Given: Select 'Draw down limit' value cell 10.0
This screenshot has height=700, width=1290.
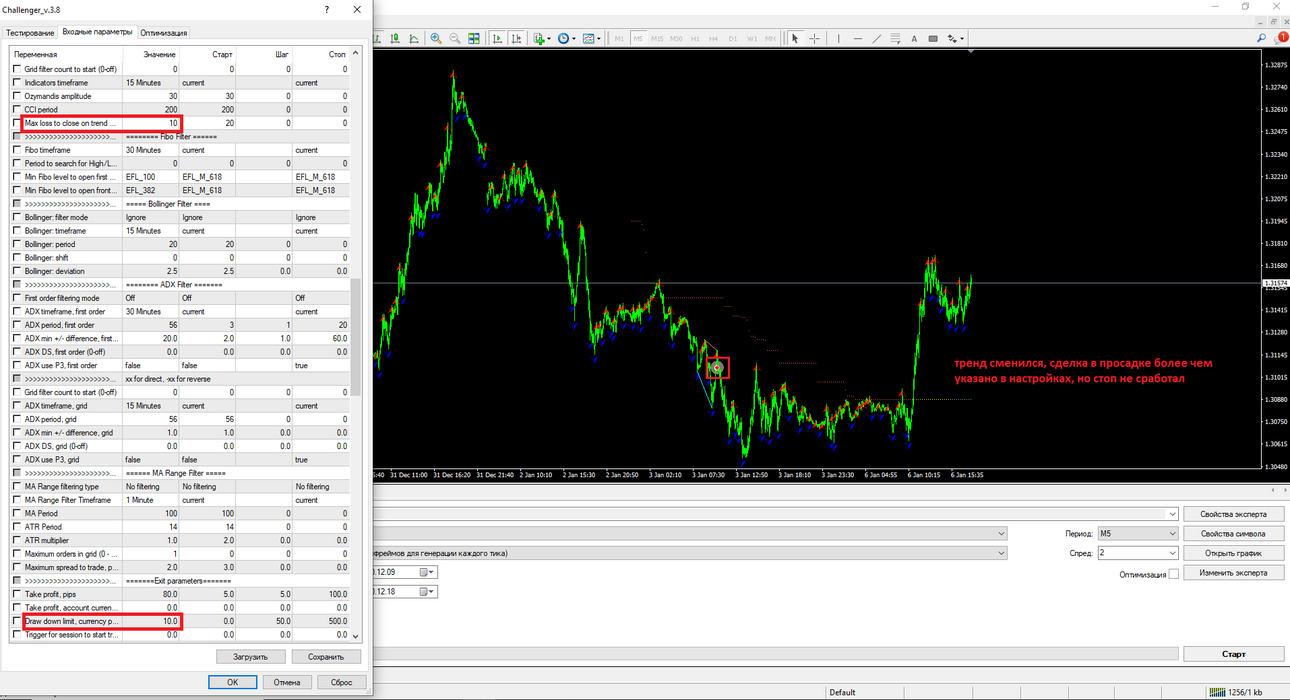Looking at the screenshot, I should [151, 621].
